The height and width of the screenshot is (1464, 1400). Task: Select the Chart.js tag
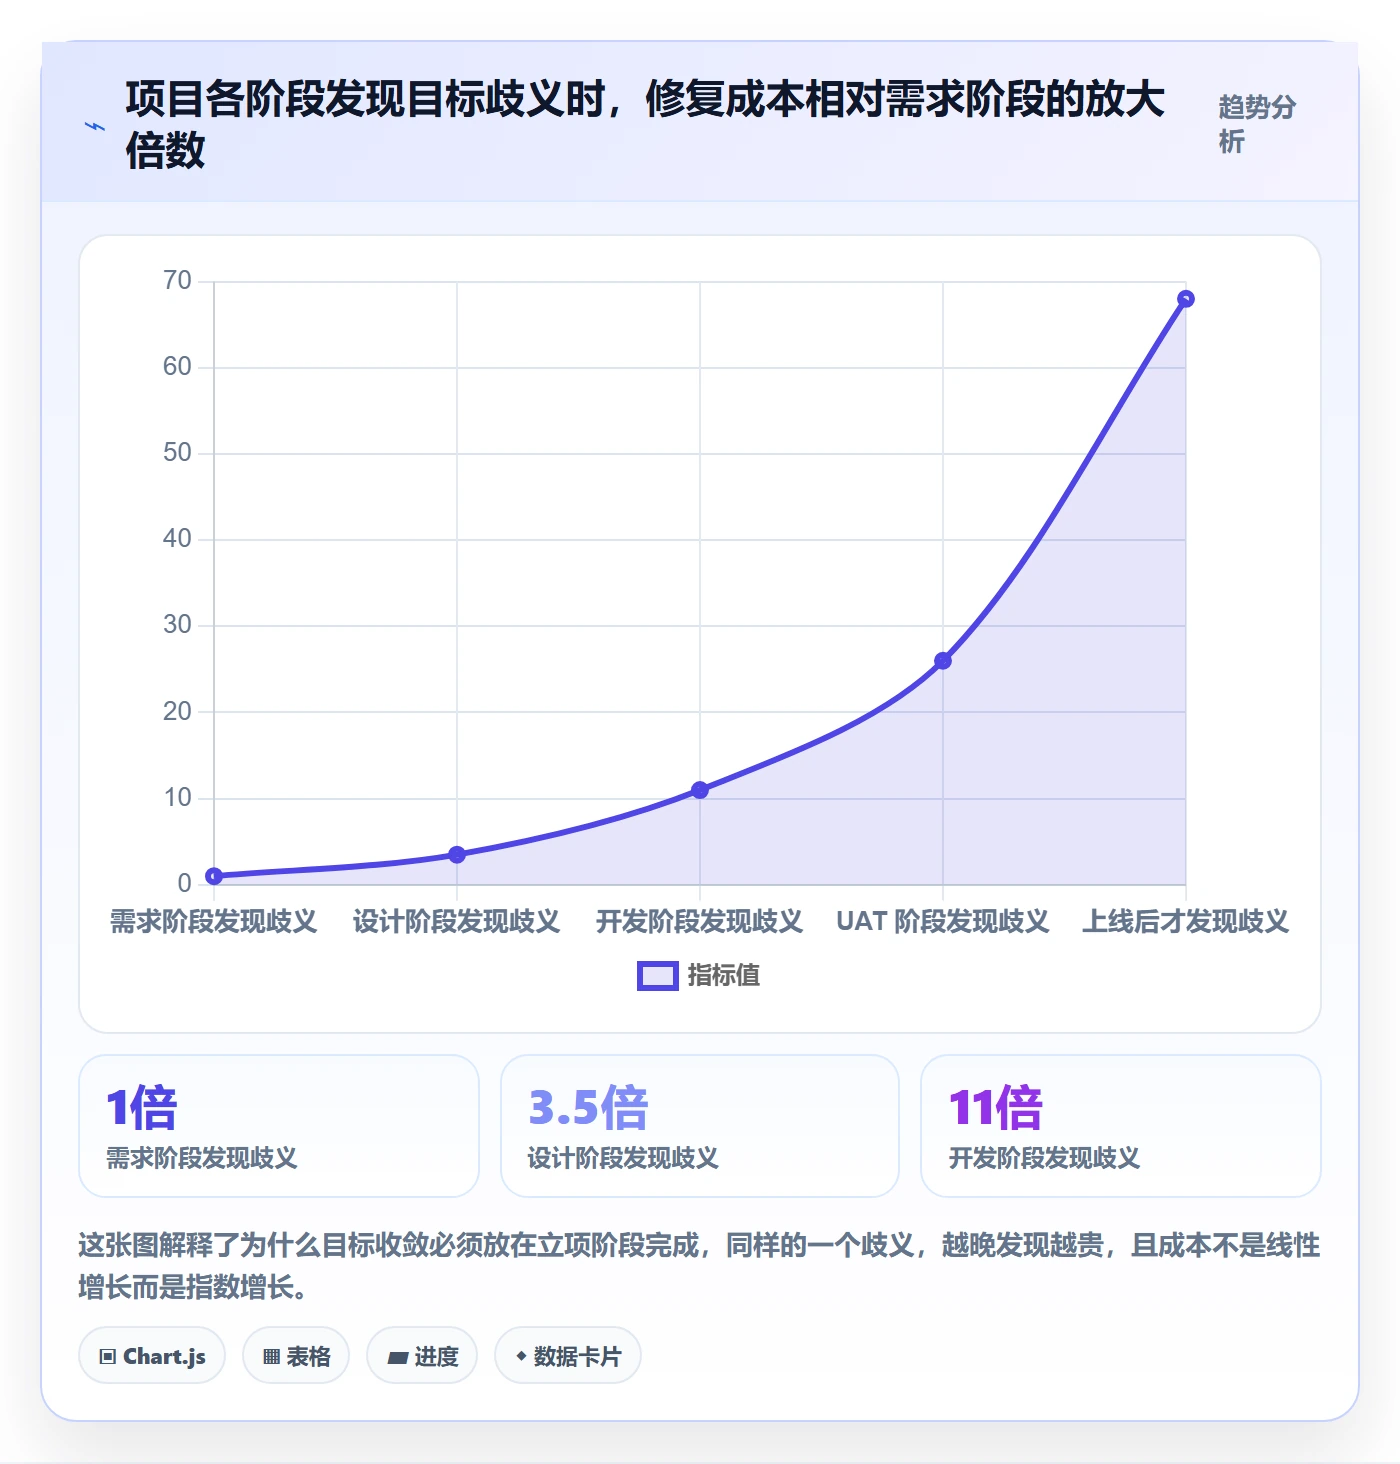click(152, 1356)
